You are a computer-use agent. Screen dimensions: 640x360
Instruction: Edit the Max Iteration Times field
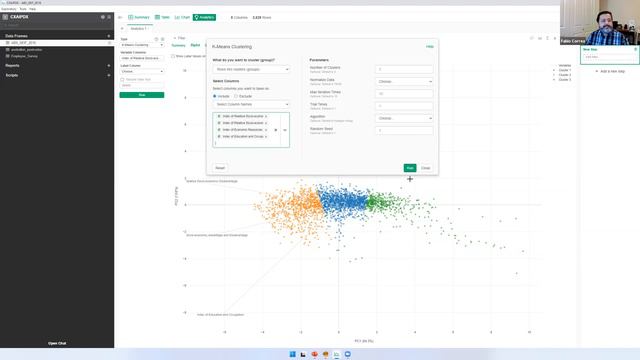[x=404, y=94]
